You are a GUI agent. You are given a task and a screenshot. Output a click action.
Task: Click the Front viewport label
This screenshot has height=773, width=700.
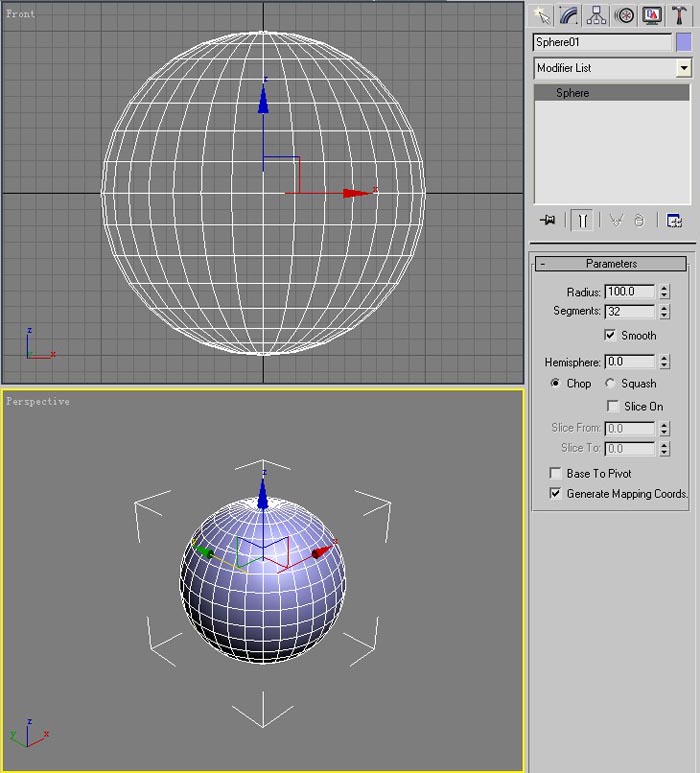coord(20,14)
